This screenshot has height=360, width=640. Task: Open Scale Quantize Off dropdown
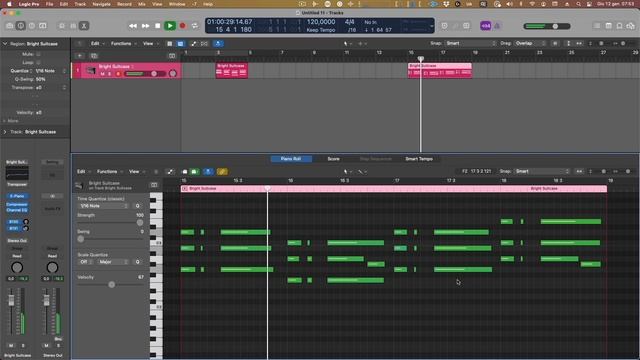click(85, 262)
